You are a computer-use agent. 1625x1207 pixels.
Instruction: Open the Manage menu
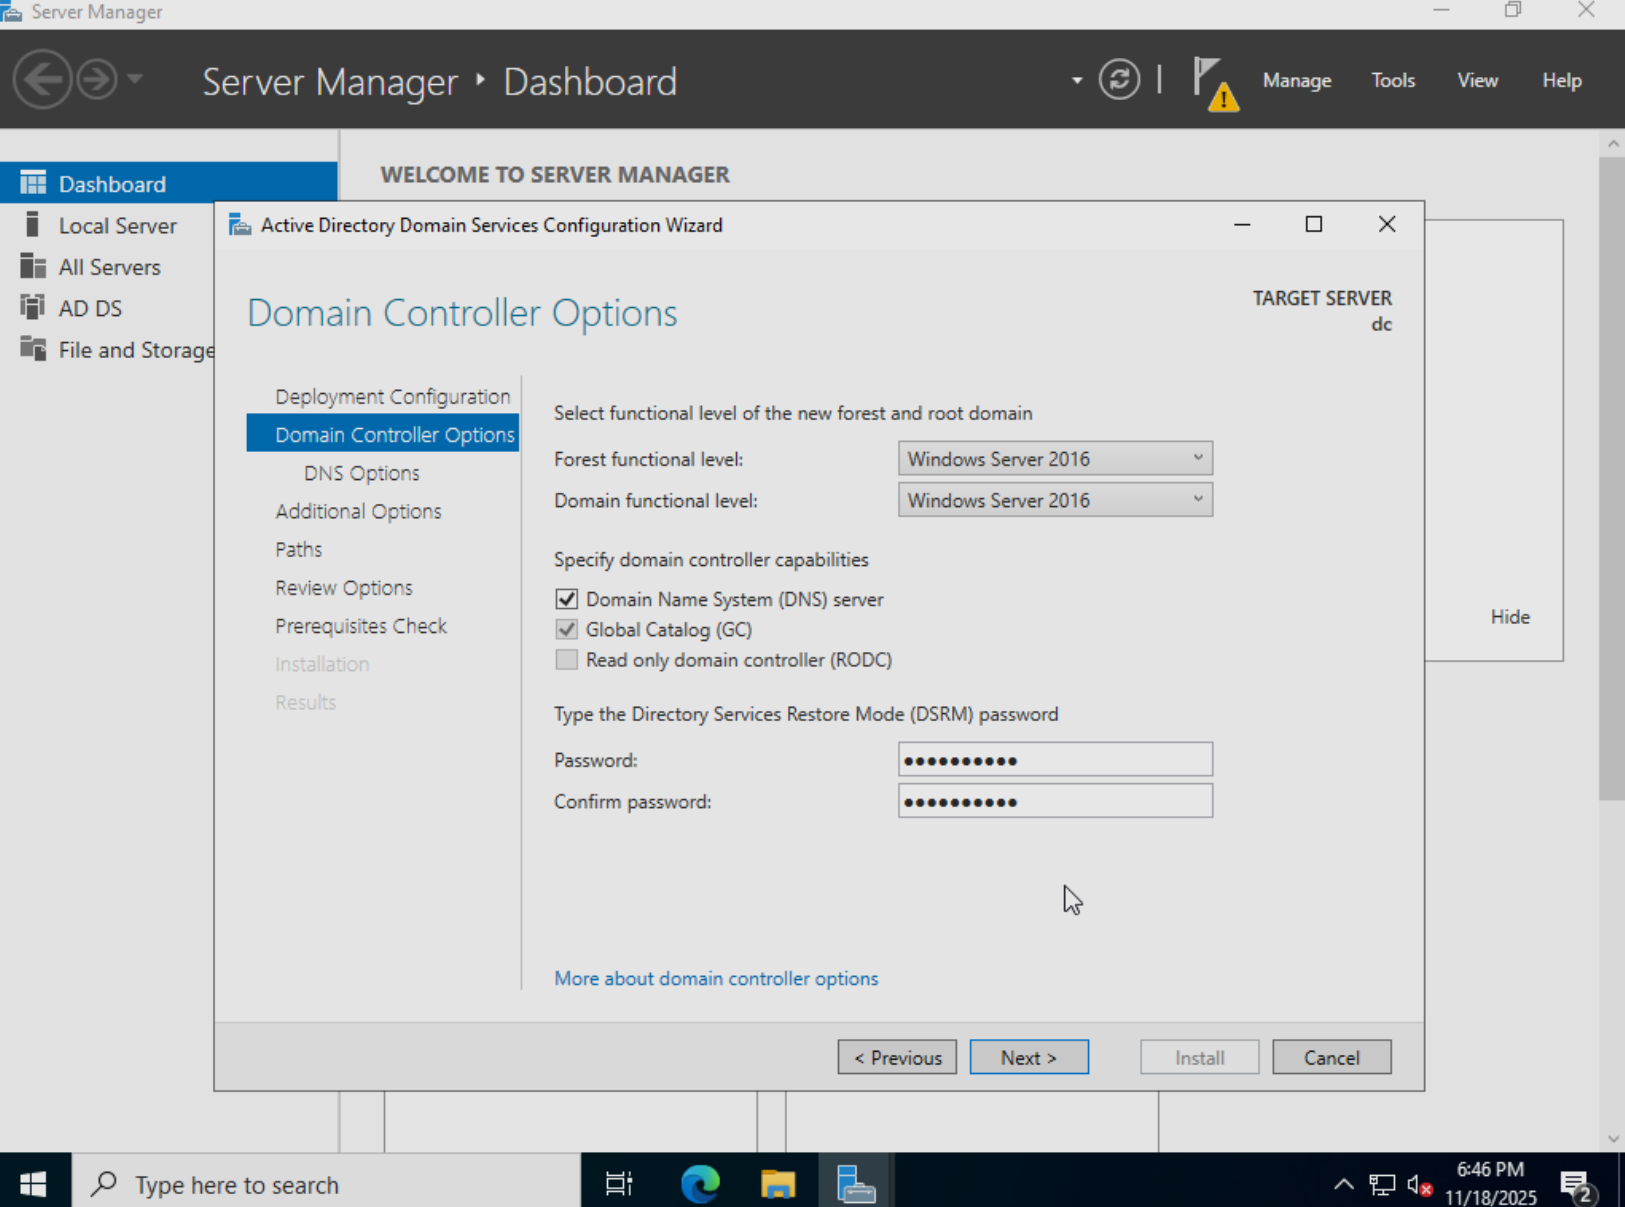click(1297, 80)
